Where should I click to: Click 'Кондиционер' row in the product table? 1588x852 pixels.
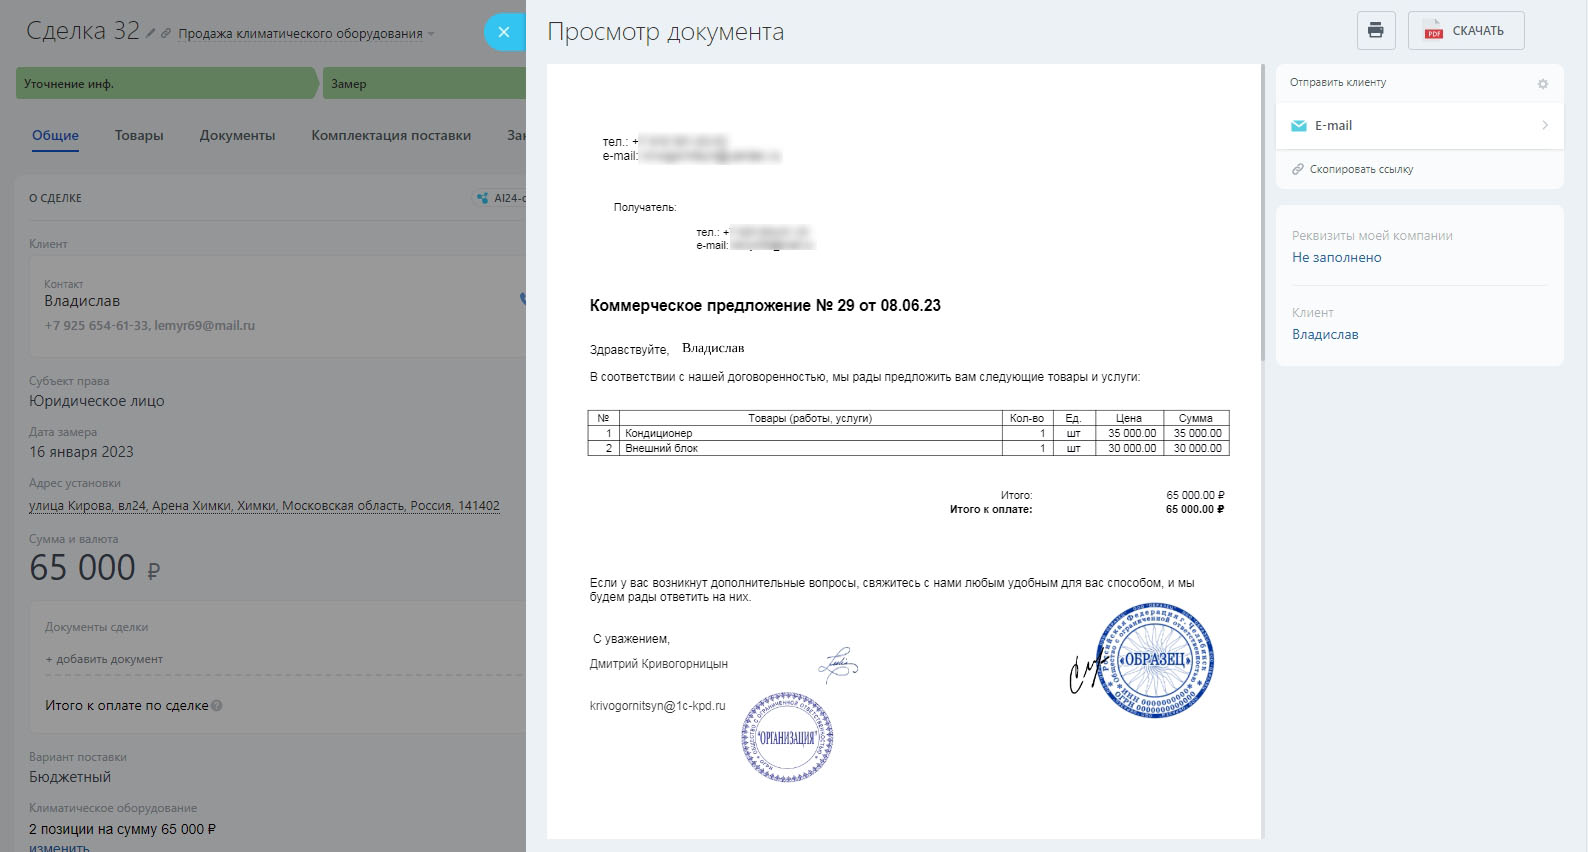[x=908, y=433]
